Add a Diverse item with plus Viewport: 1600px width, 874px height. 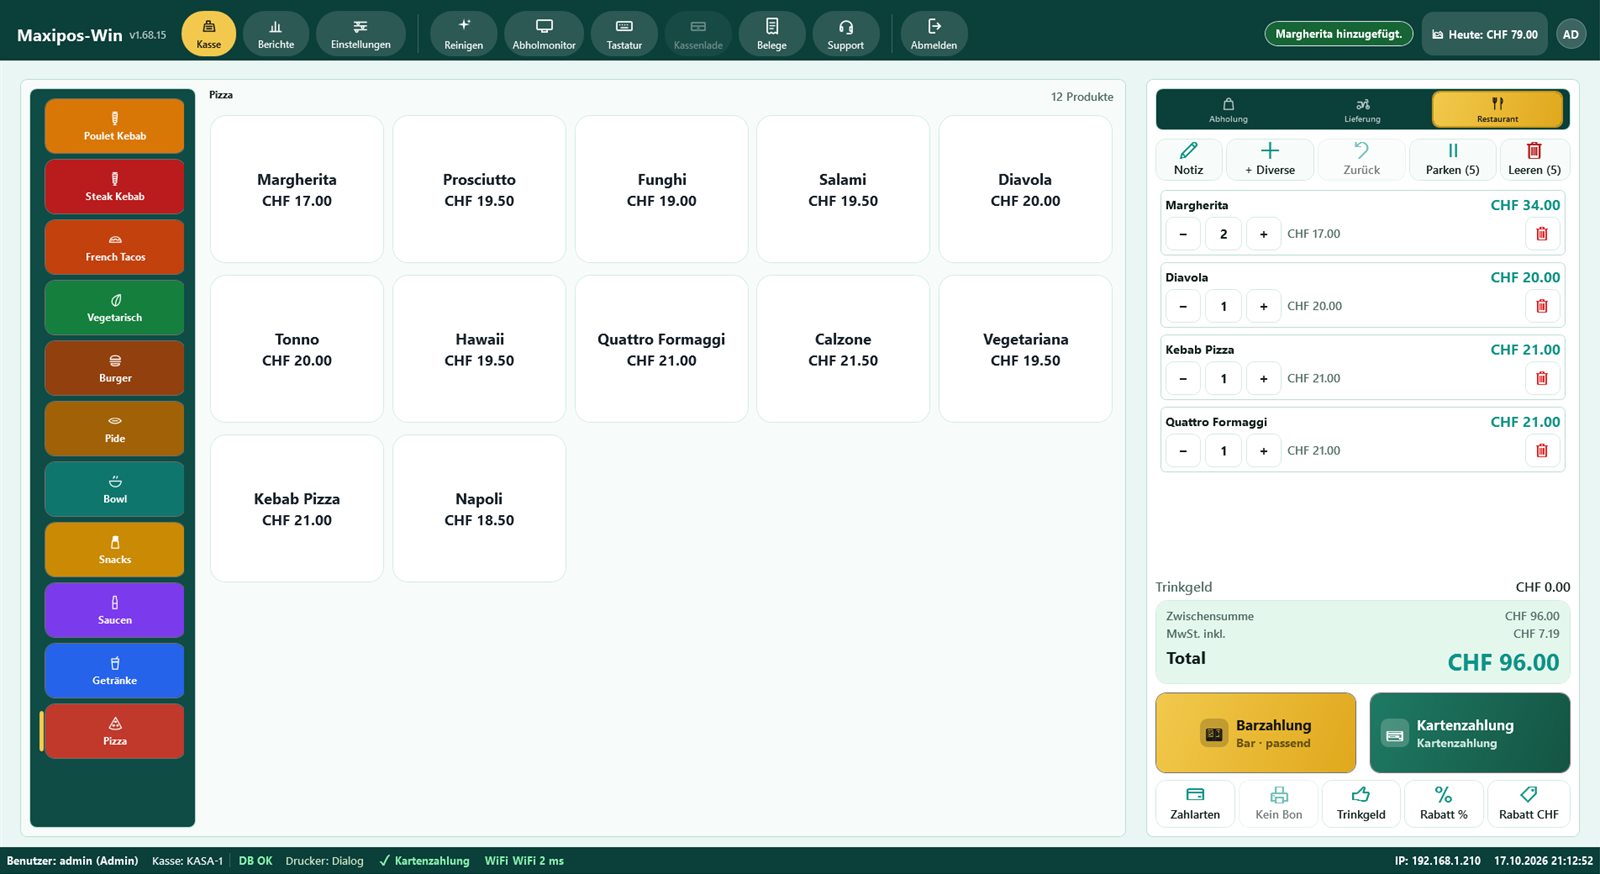tap(1270, 159)
